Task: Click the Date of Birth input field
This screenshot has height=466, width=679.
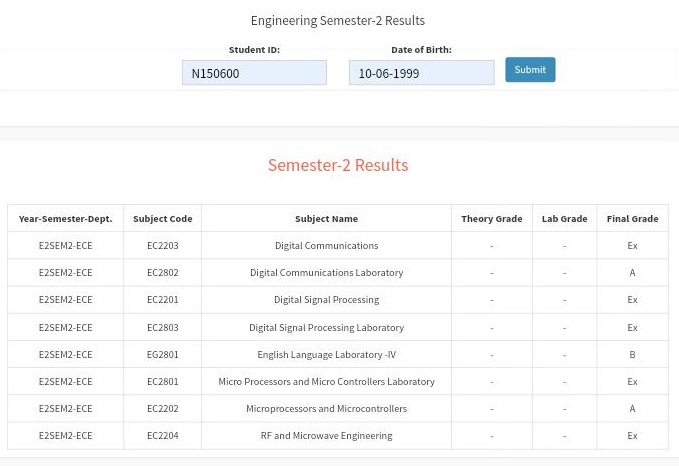Action: point(421,73)
